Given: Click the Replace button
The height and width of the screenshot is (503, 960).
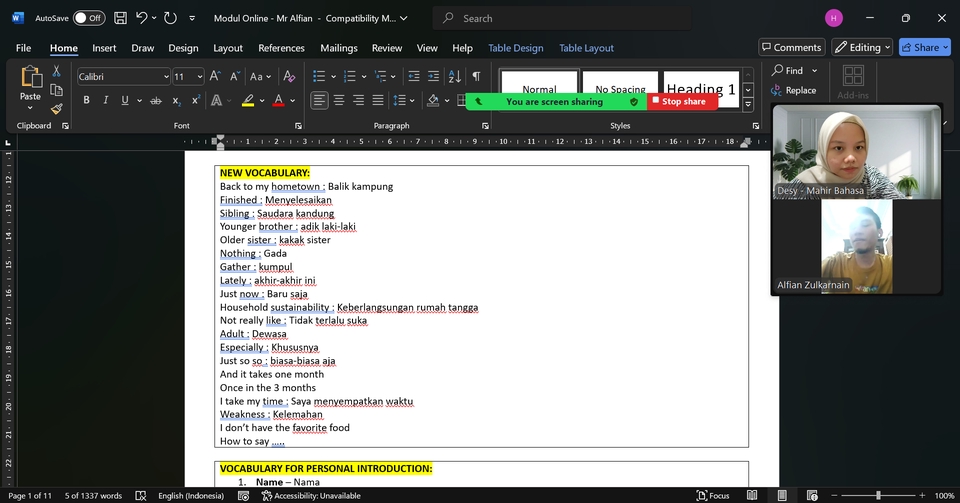Looking at the screenshot, I should point(794,90).
